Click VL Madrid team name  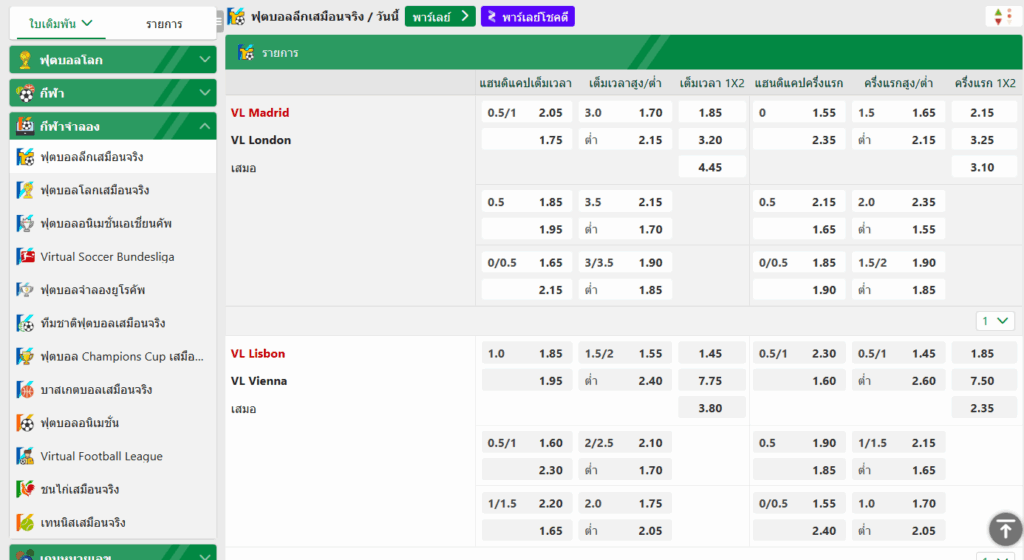(x=260, y=112)
